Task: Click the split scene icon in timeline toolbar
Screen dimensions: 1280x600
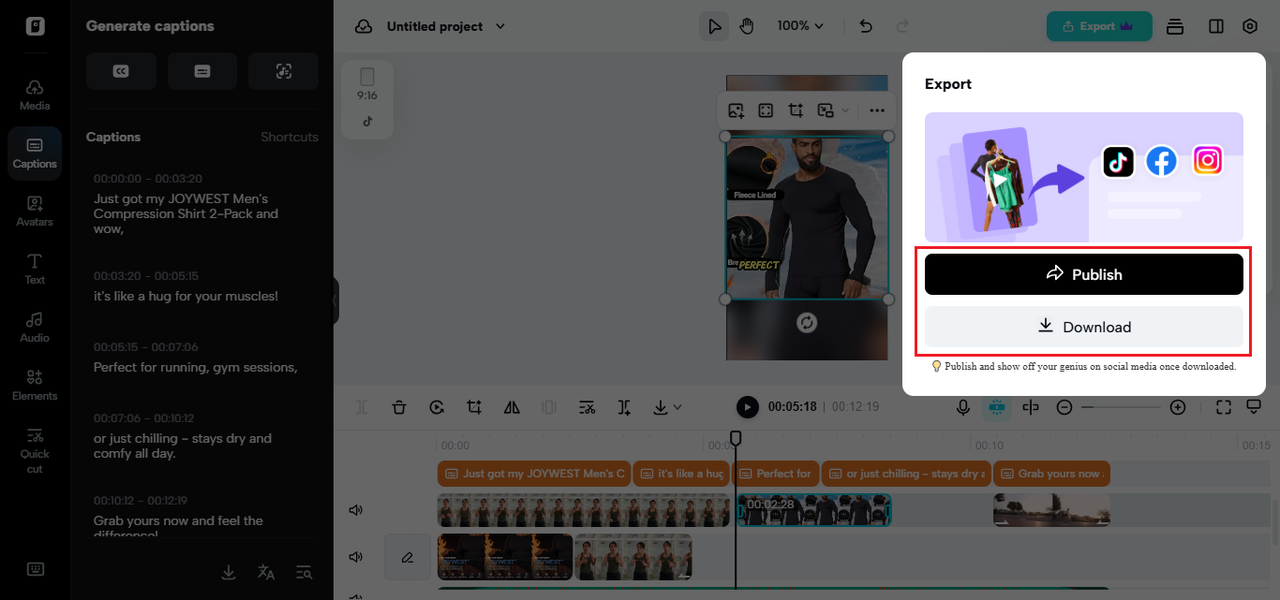Action: pos(624,407)
